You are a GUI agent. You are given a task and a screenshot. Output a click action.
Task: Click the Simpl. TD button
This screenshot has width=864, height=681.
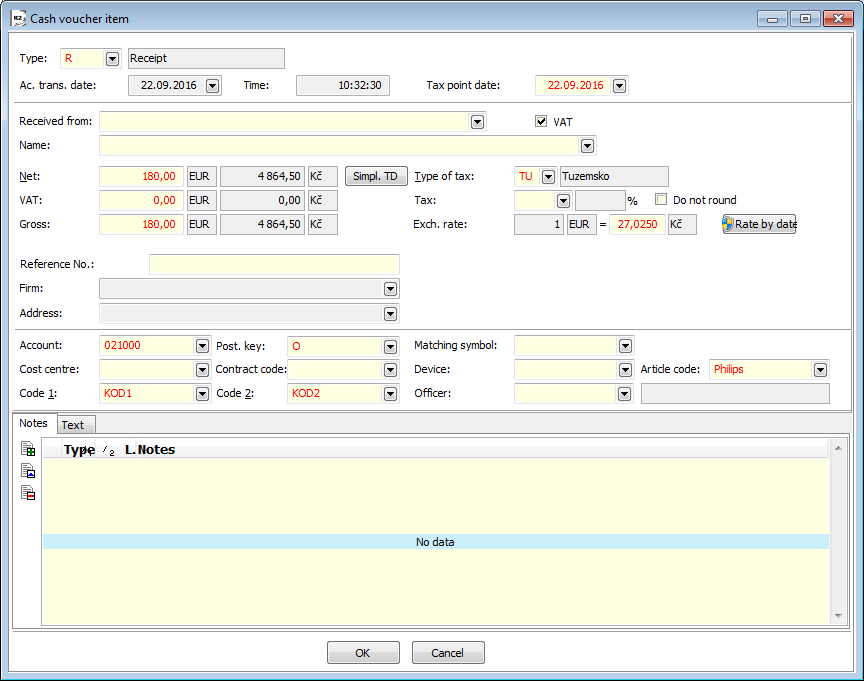[376, 176]
